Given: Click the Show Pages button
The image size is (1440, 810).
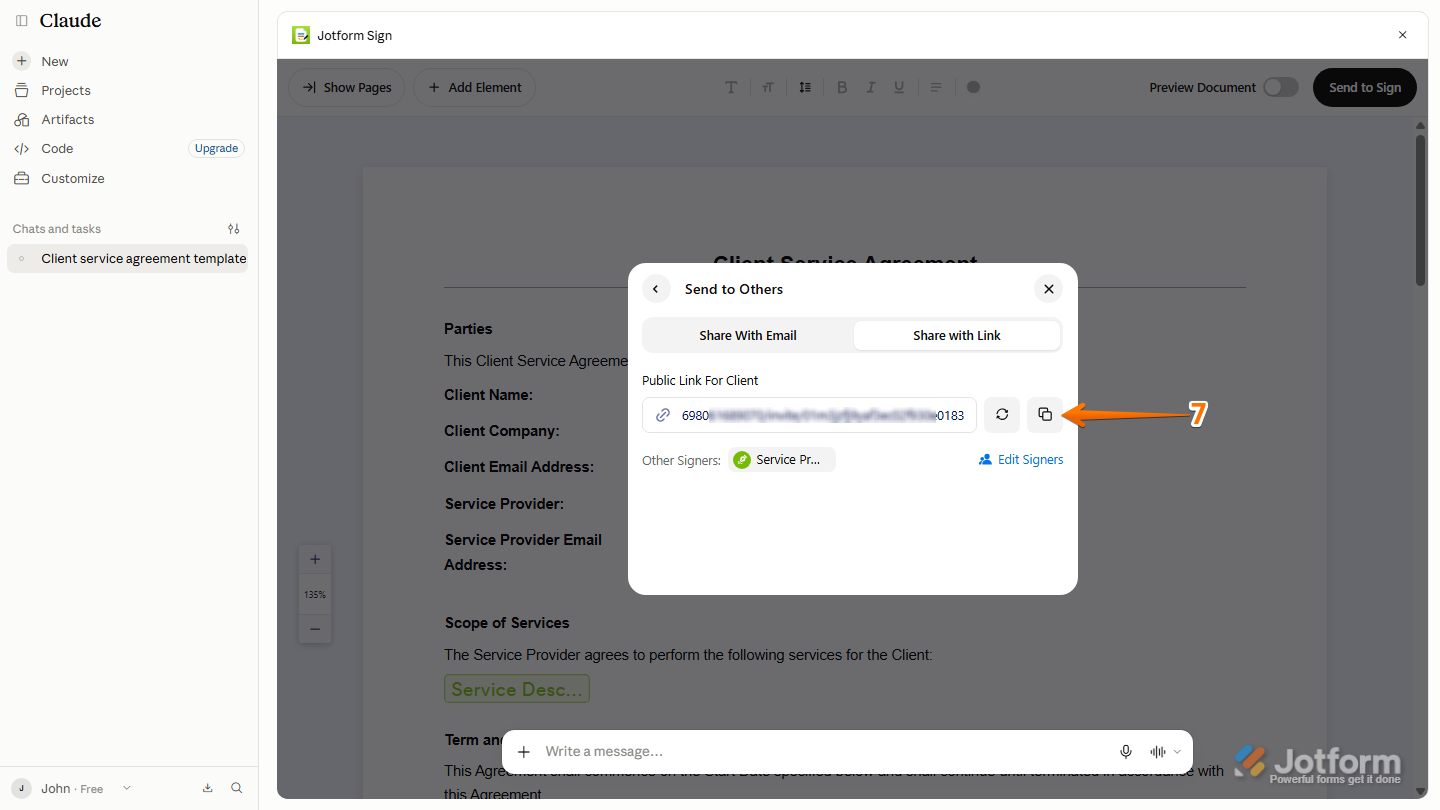Looking at the screenshot, I should [x=347, y=87].
